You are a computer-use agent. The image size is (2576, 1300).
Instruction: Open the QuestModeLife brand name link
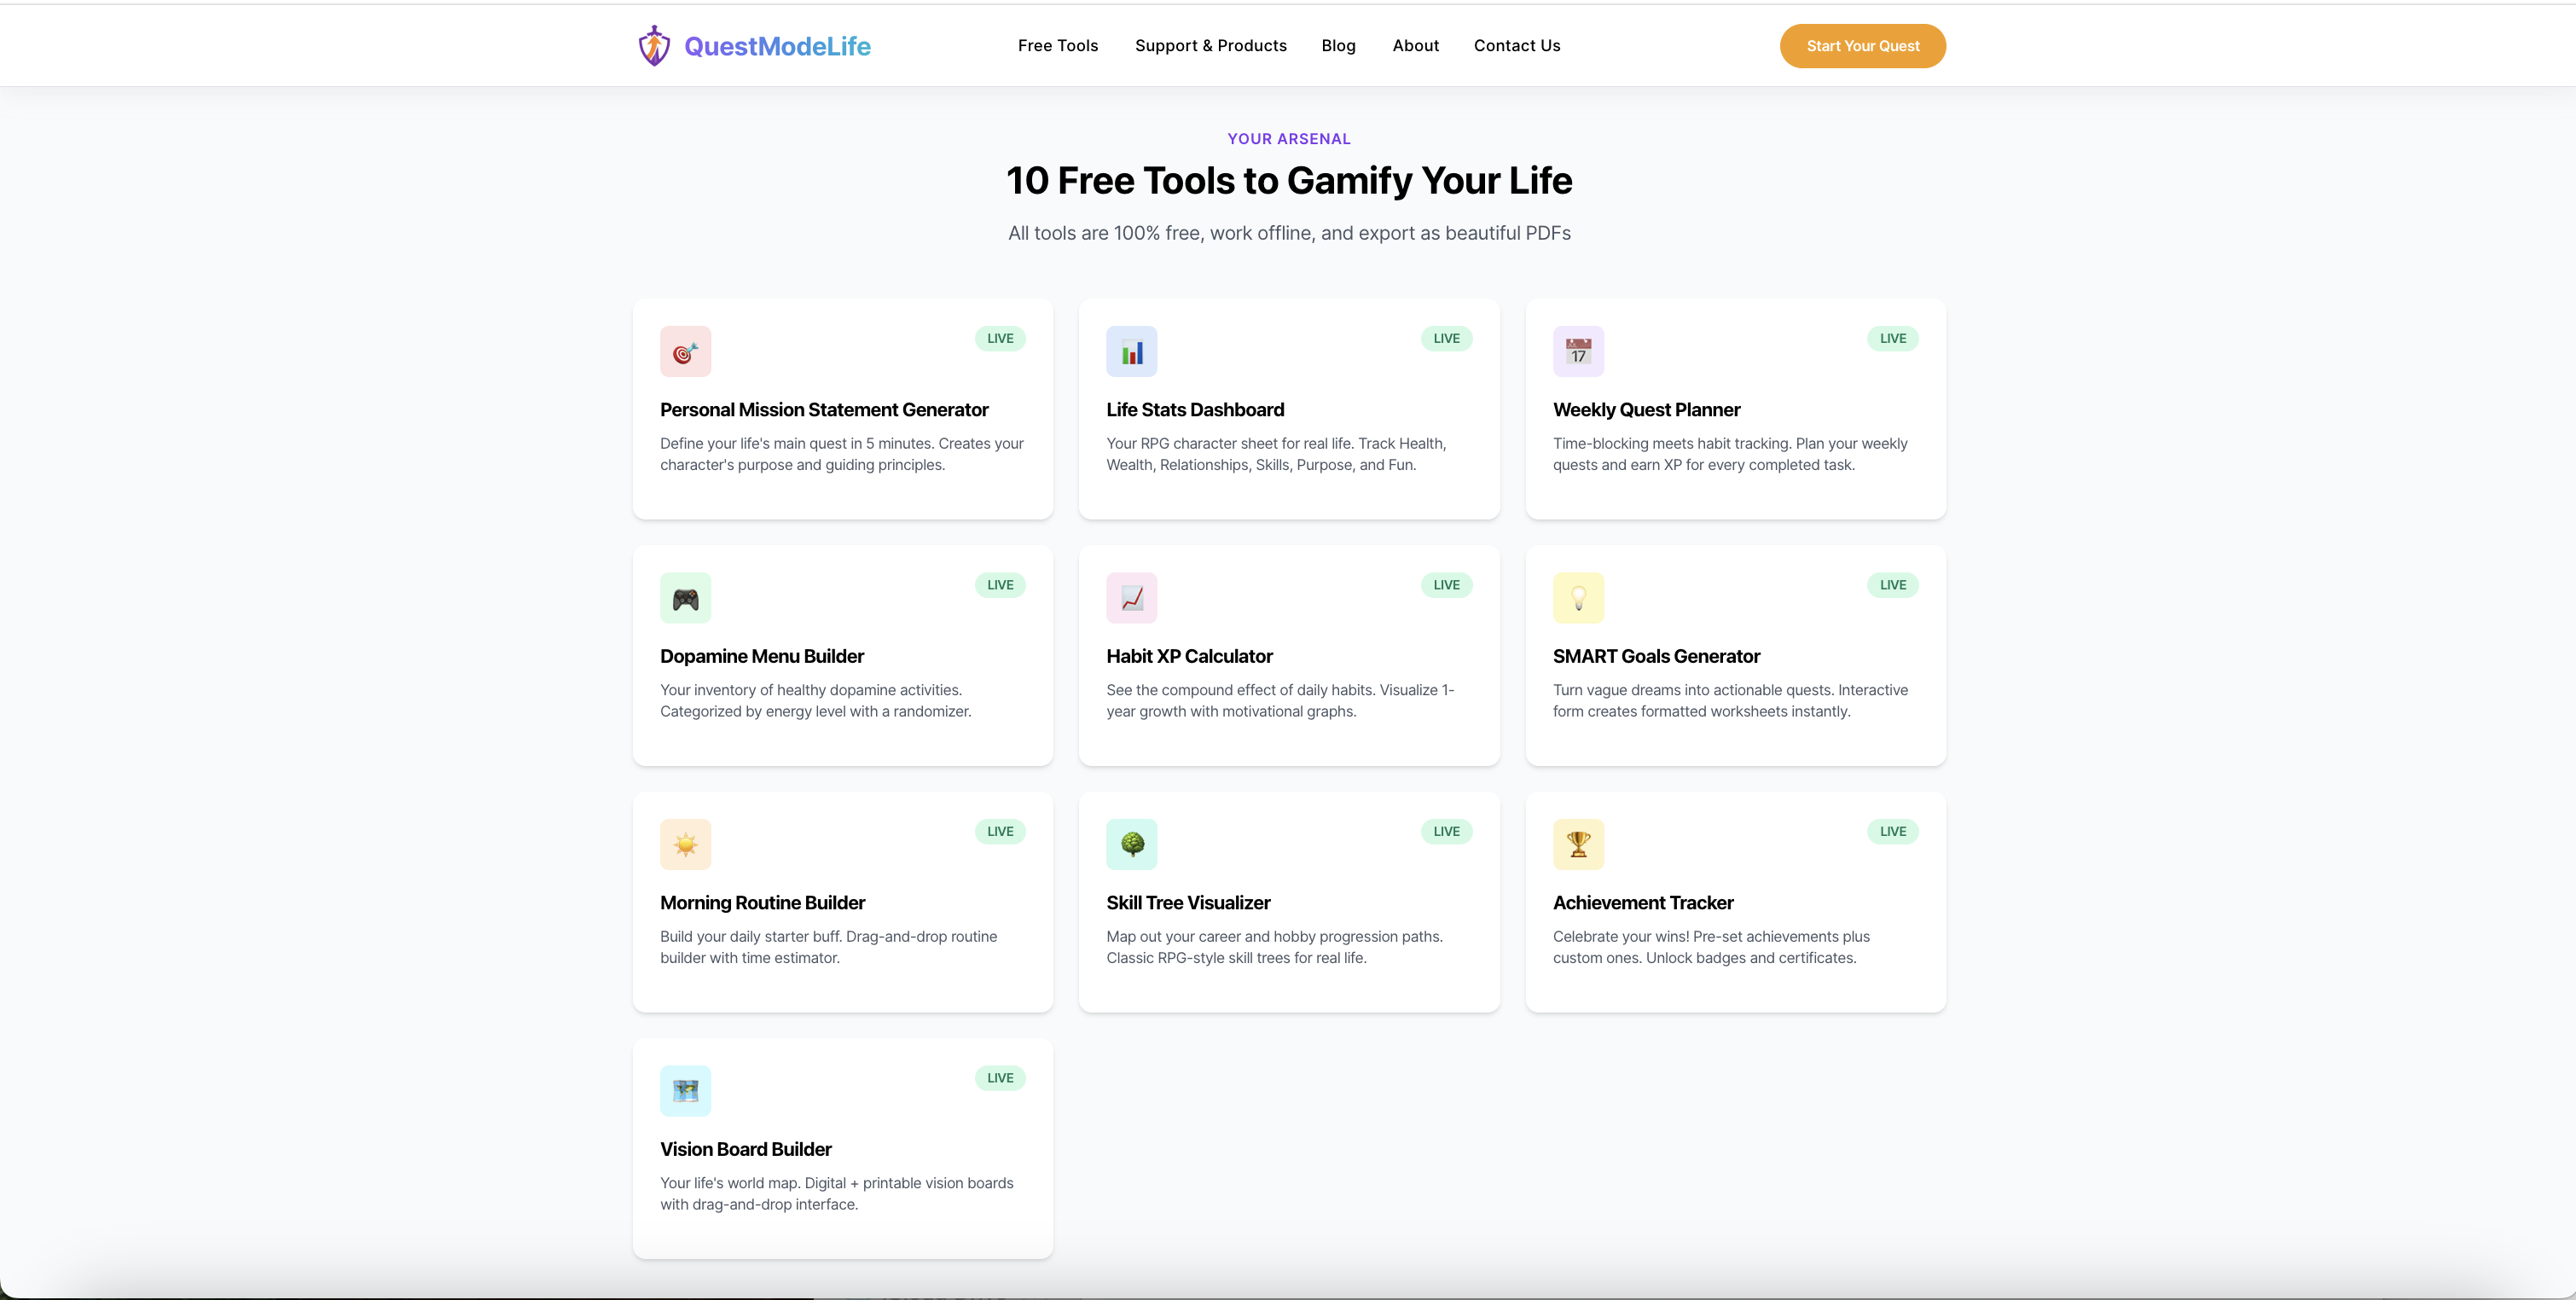777,46
